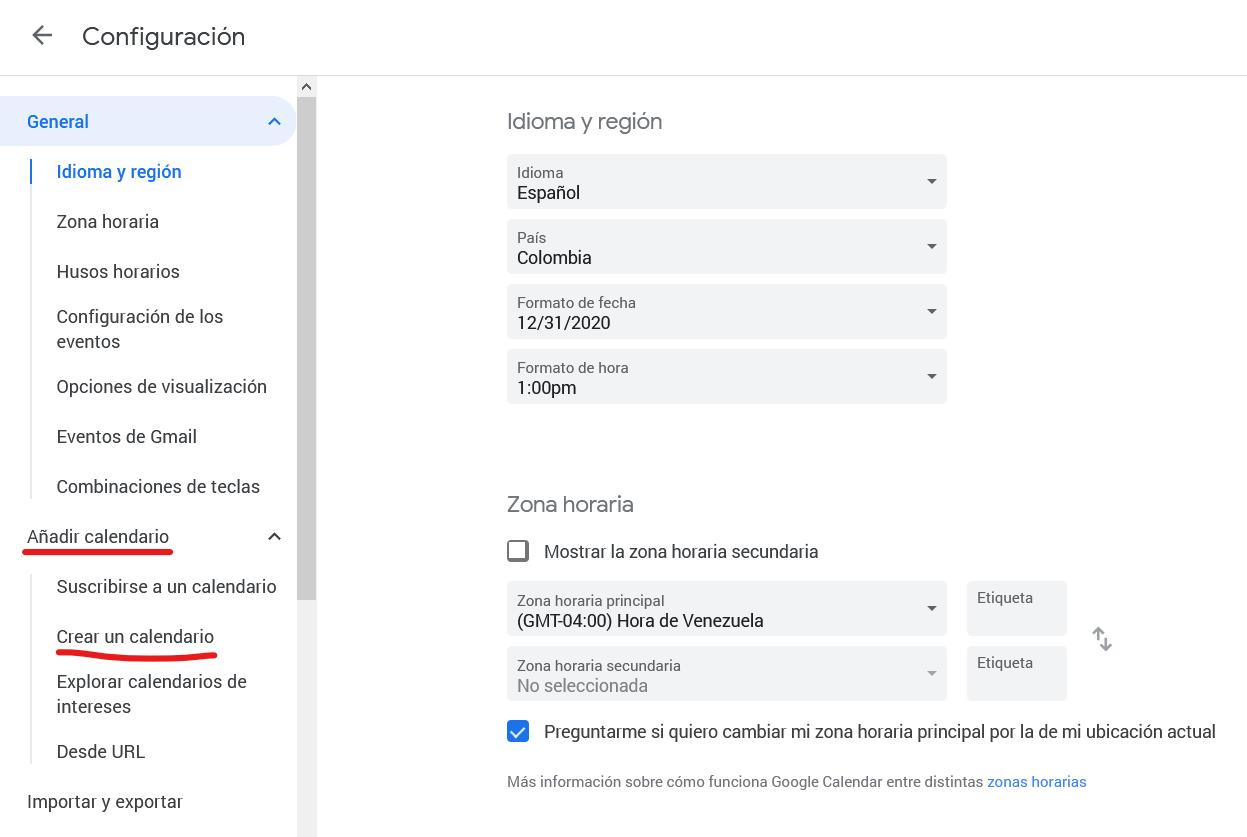Change the Zona horaria principal dropdown
Screen dimensions: 1247x837
coord(726,609)
